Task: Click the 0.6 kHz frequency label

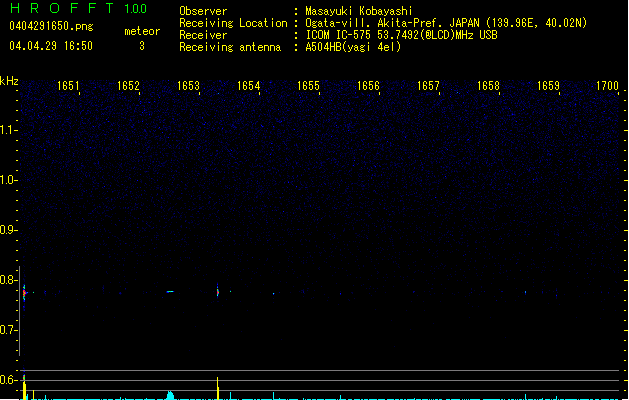Action: tap(8, 380)
